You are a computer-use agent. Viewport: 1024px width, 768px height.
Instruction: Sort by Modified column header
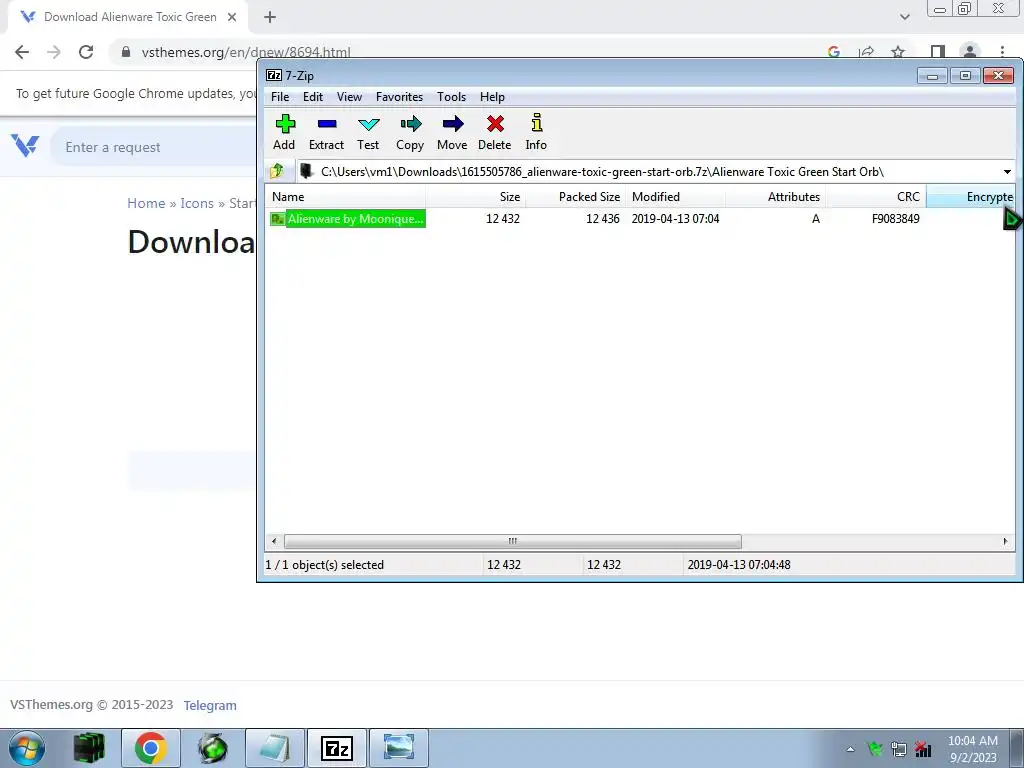pos(675,197)
